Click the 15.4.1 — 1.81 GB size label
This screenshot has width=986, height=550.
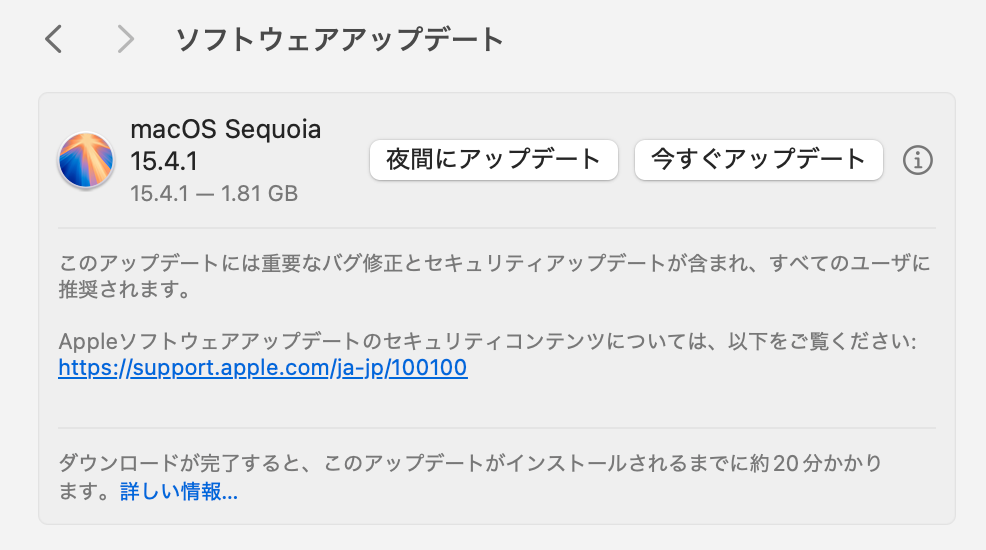pos(214,193)
